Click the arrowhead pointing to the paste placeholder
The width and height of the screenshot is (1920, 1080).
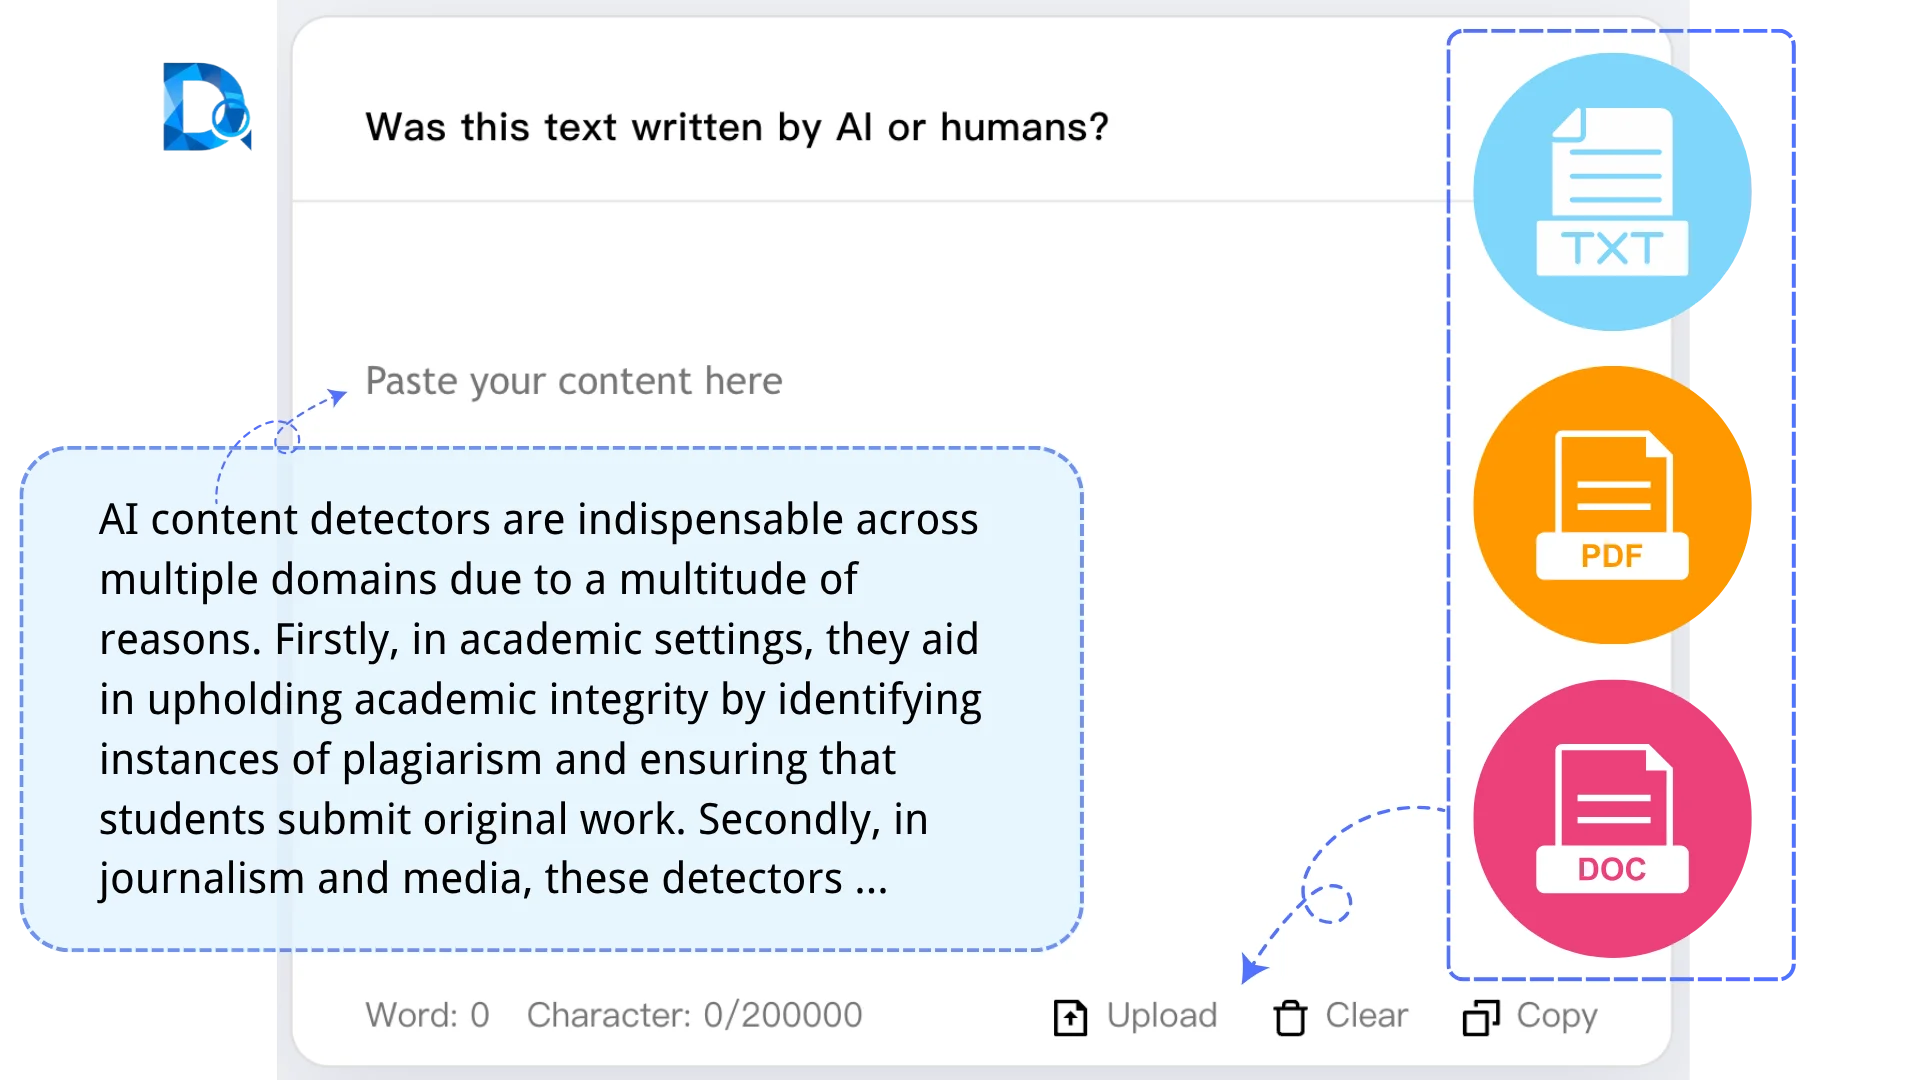click(338, 397)
